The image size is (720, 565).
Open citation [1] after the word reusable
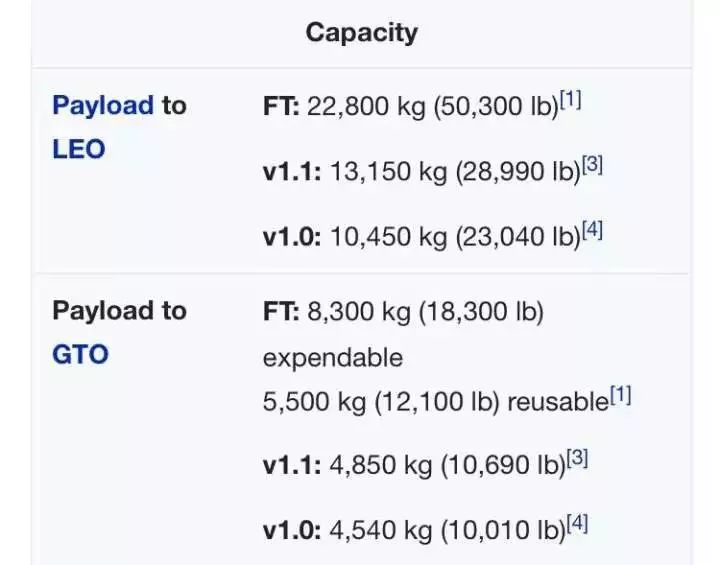click(x=621, y=397)
